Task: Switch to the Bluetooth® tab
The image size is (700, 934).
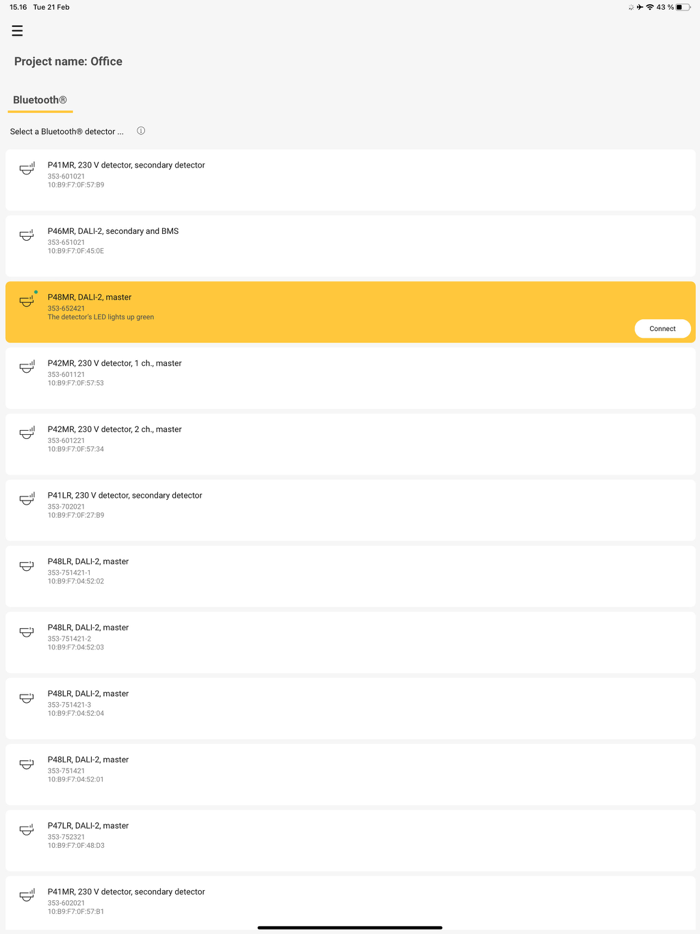Action: click(40, 100)
